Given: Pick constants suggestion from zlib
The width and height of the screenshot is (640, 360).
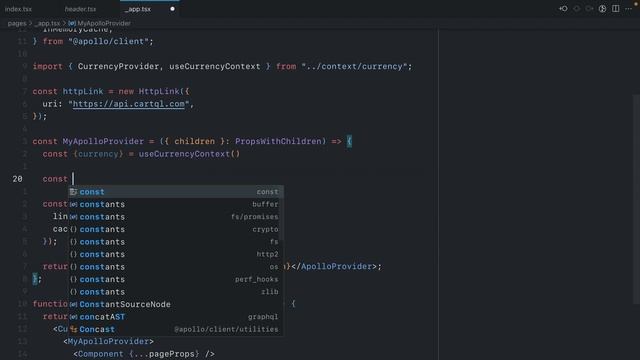Looking at the screenshot, I should click(176, 292).
